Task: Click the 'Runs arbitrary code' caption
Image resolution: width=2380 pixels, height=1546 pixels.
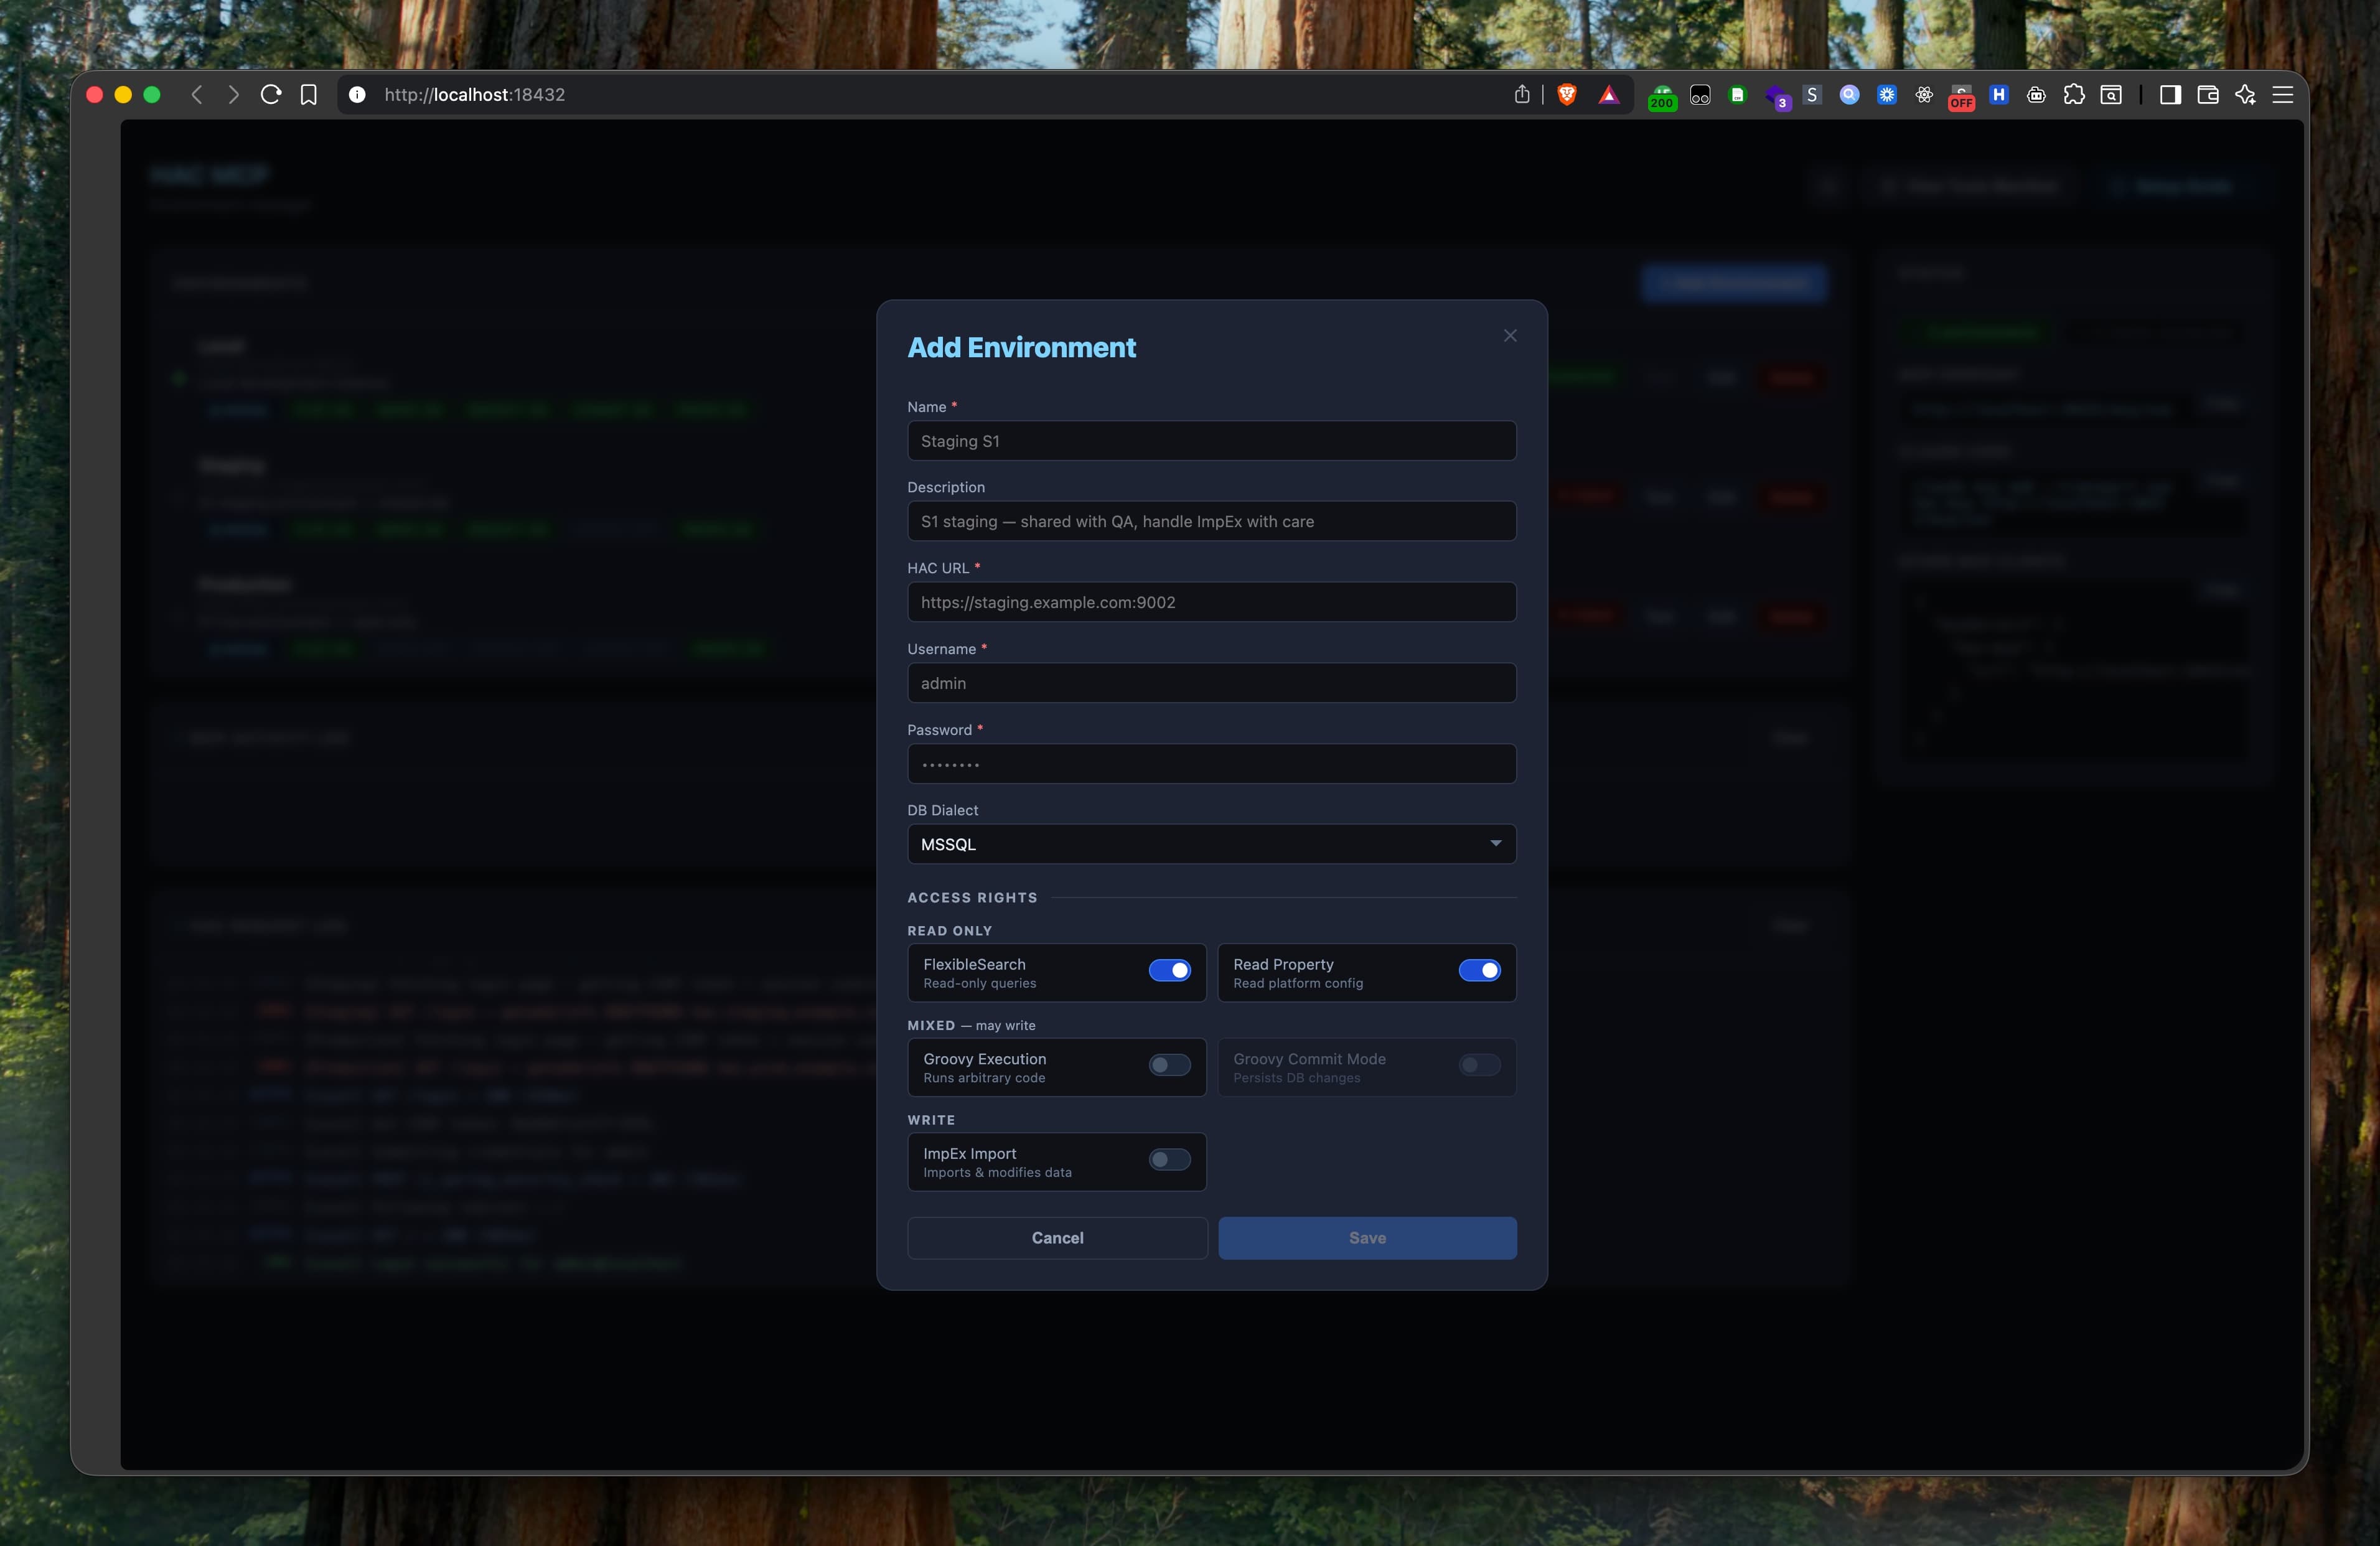Action: pos(984,1078)
